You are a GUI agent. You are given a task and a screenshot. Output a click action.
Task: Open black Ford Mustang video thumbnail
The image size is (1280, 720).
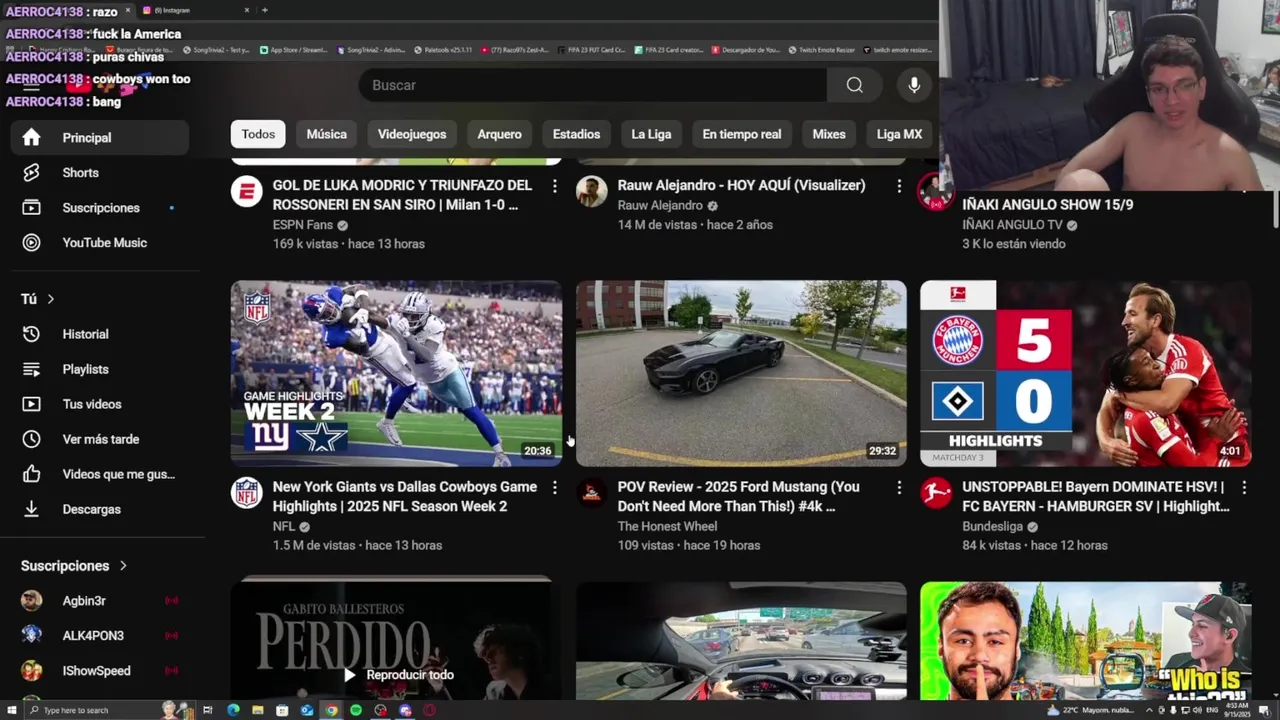741,373
